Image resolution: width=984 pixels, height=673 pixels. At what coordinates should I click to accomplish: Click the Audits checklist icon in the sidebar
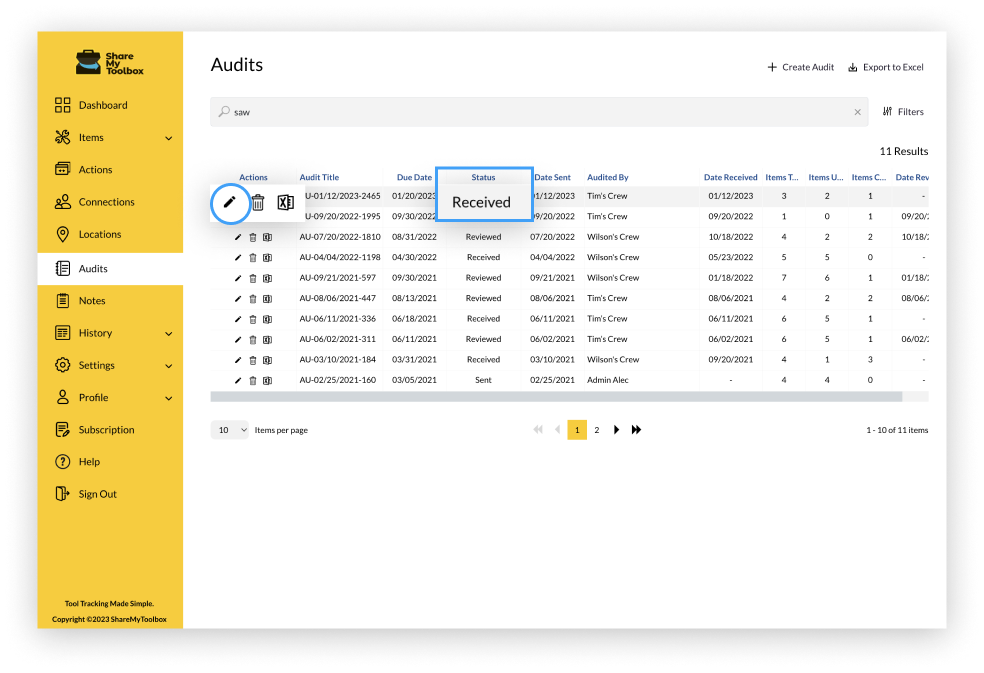[x=63, y=268]
